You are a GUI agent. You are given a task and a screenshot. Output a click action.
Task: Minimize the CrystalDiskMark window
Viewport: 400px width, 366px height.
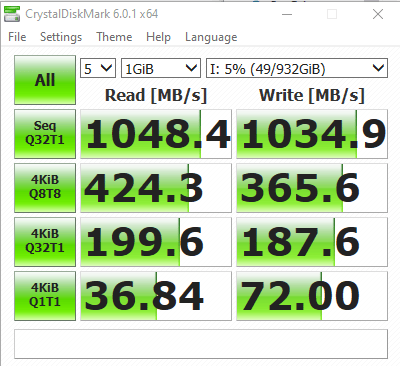pyautogui.click(x=287, y=14)
